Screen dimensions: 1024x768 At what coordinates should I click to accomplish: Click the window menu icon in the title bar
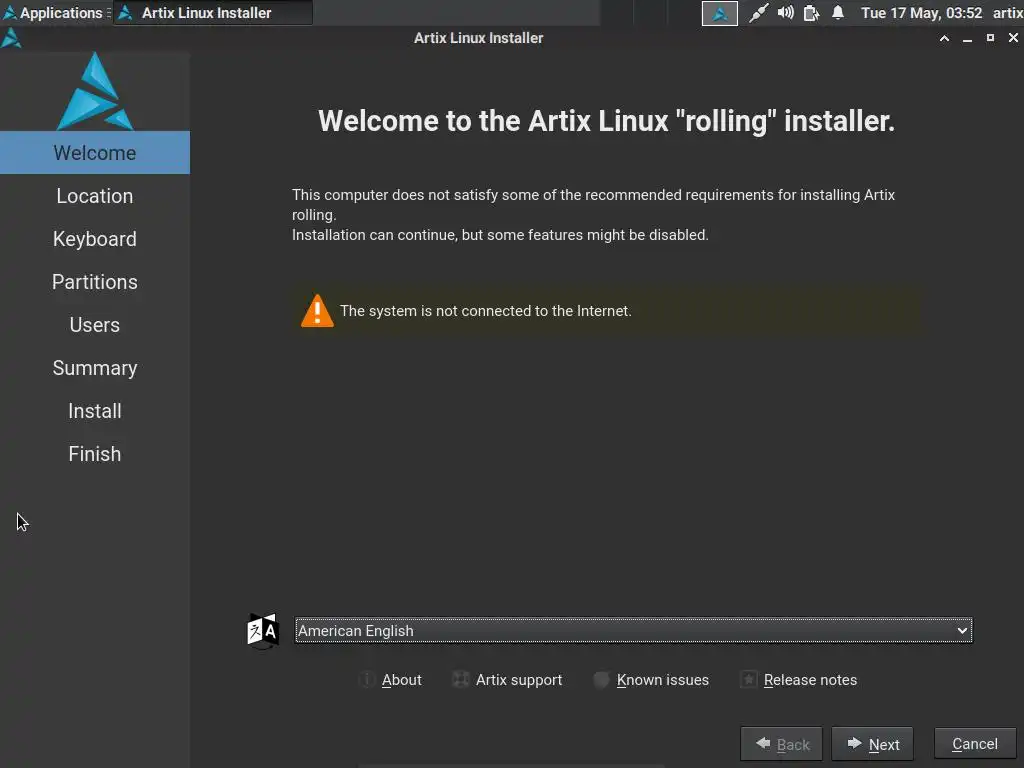pos(11,38)
